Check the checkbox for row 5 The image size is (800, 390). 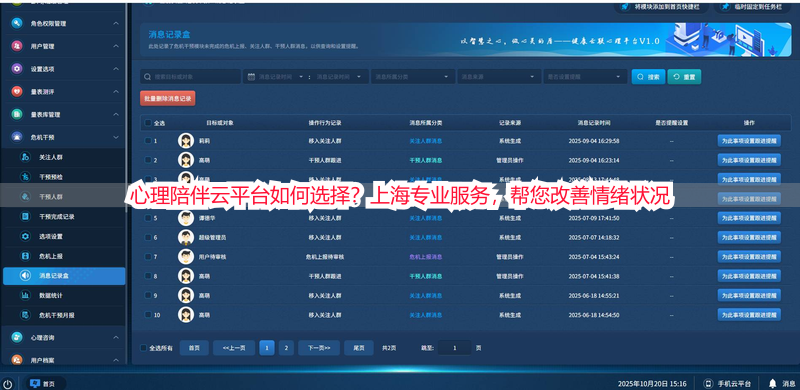(x=148, y=218)
